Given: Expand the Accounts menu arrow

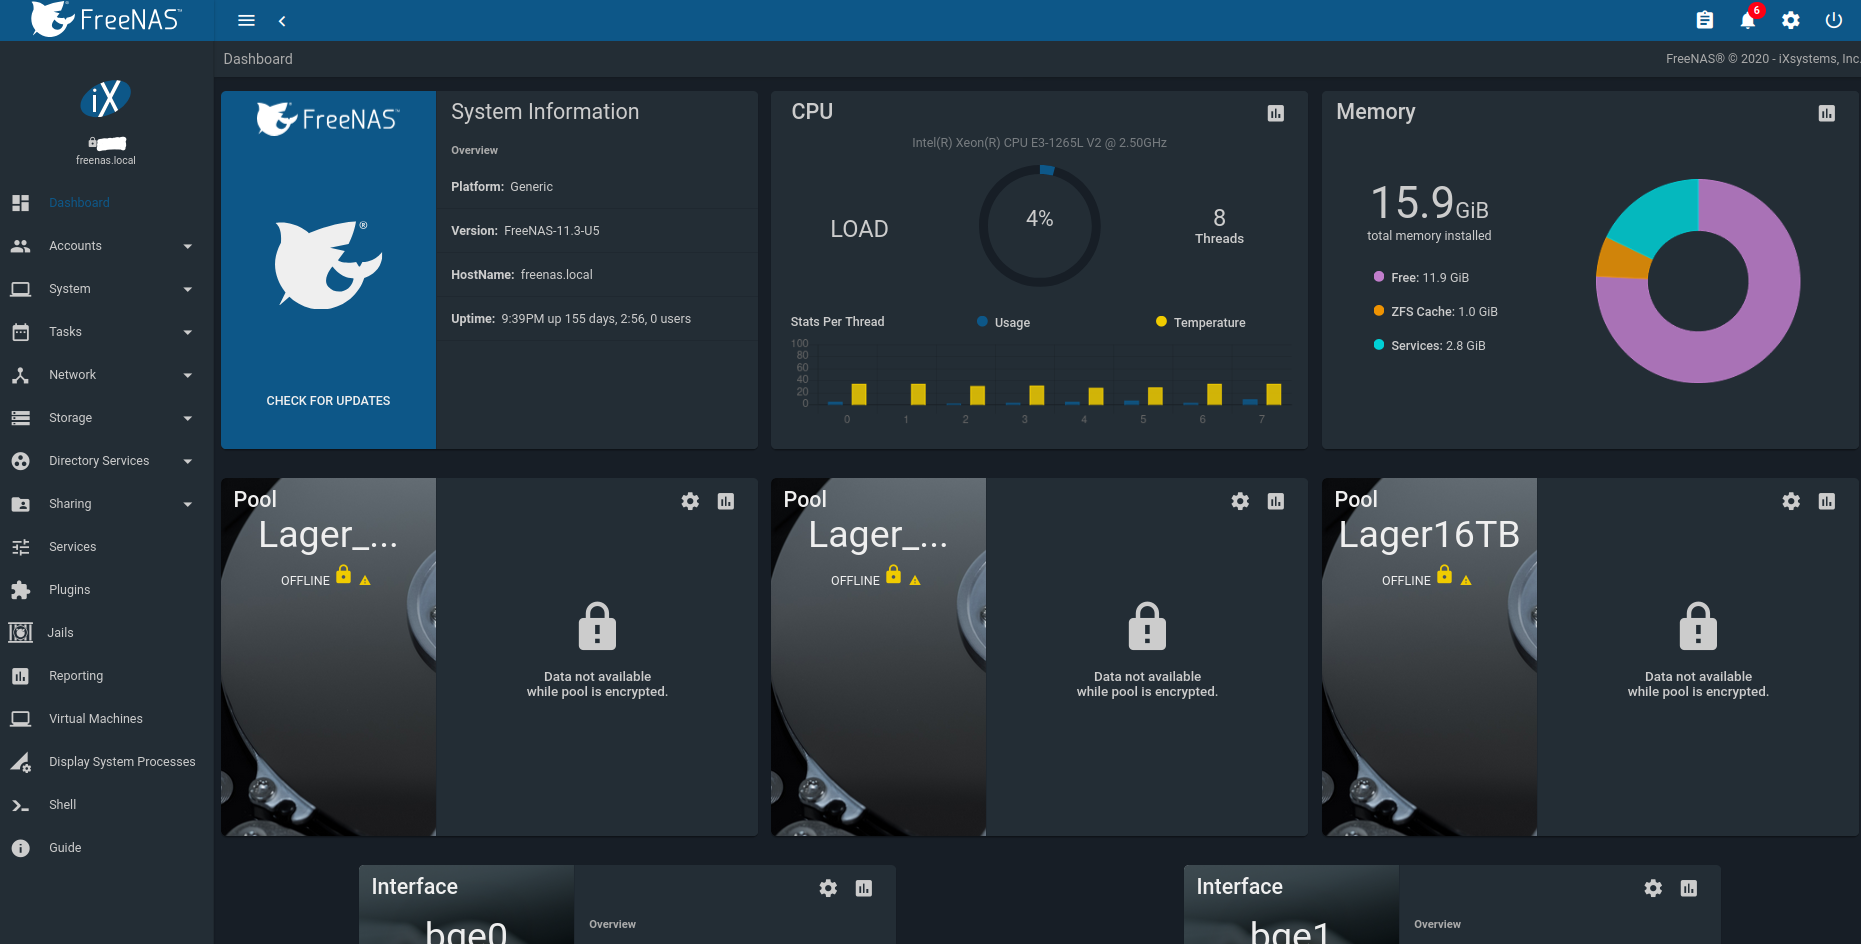Looking at the screenshot, I should [188, 246].
